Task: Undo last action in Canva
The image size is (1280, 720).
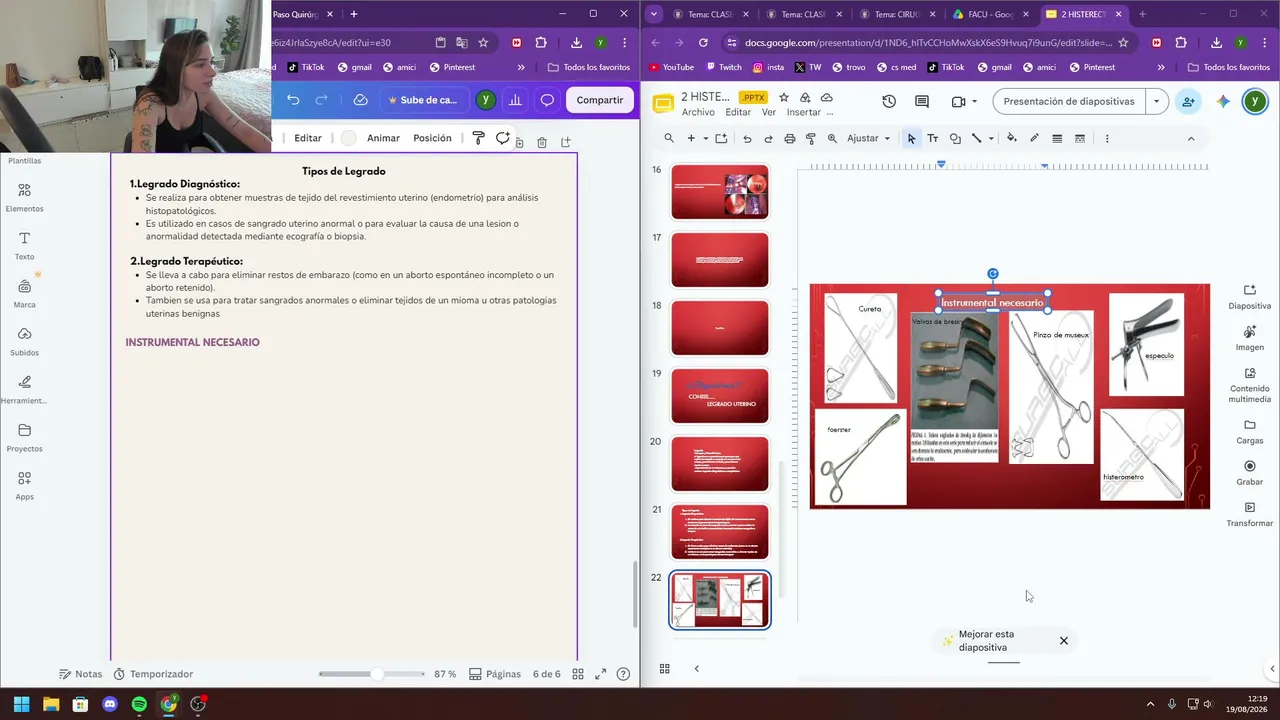Action: (293, 100)
